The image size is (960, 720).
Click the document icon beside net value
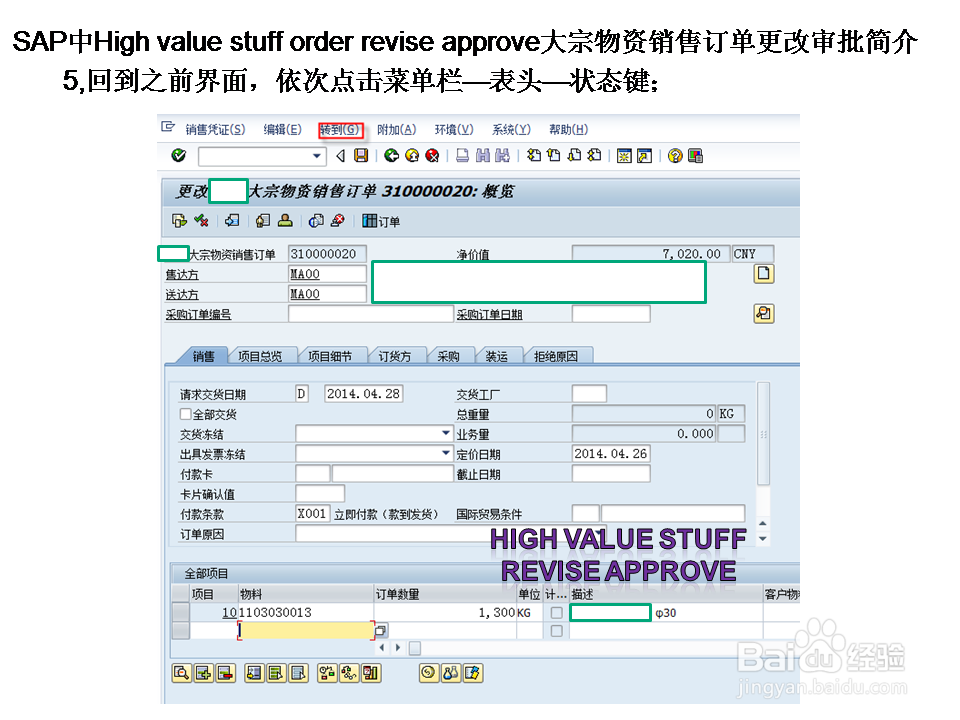763,273
